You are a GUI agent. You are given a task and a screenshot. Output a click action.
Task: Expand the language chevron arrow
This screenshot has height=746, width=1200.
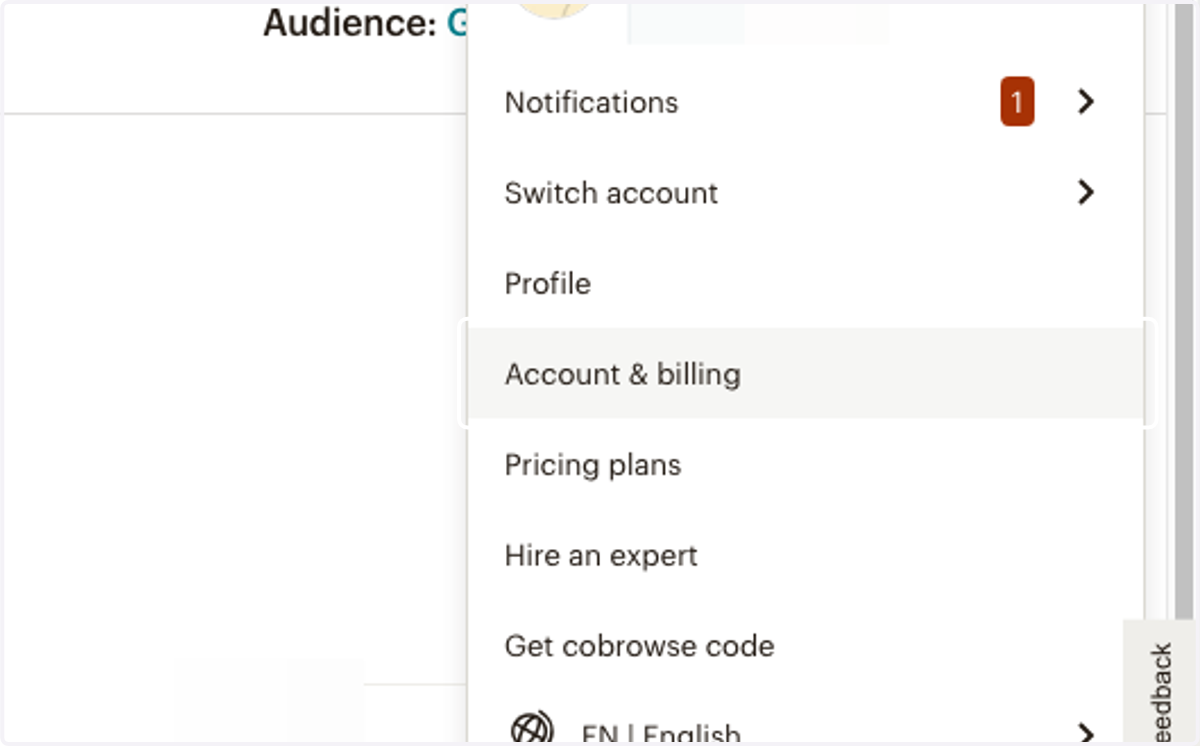1086,734
